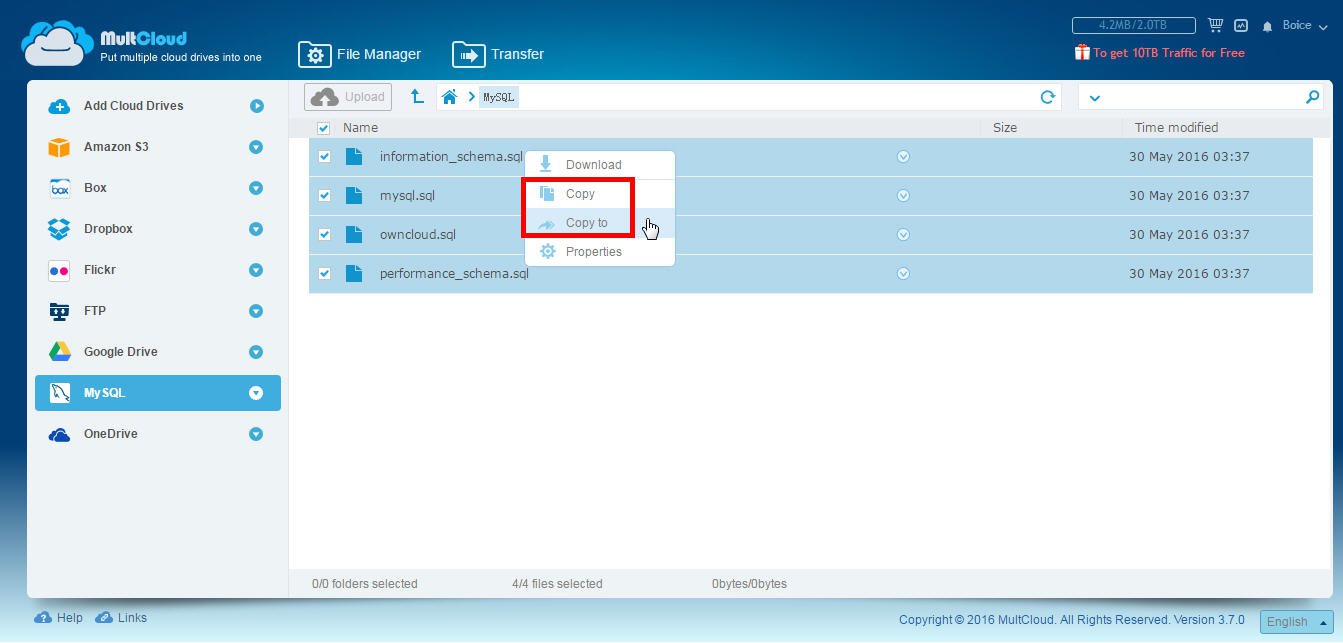Click the Upload button
This screenshot has height=643, width=1343.
click(348, 97)
